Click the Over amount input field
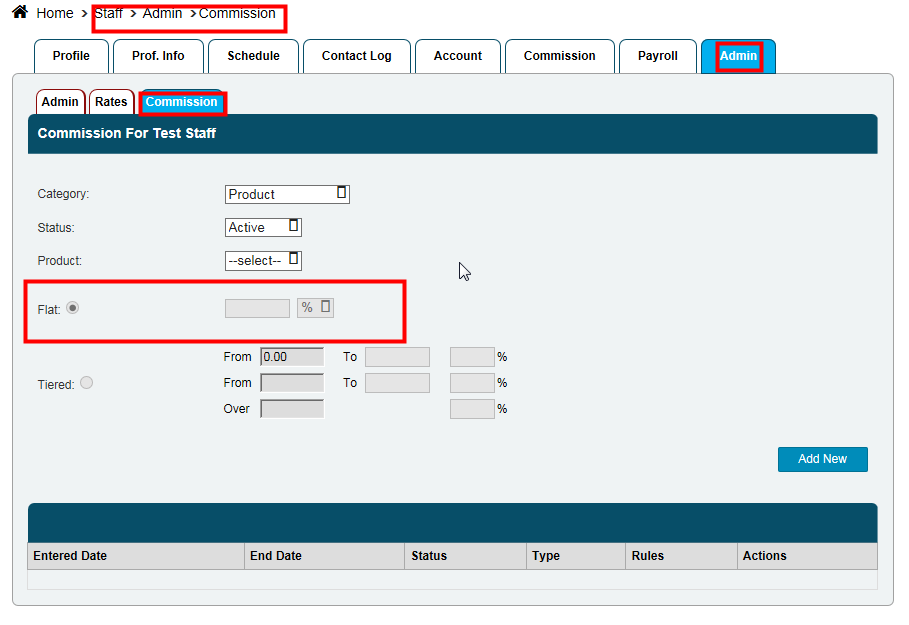 tap(291, 408)
